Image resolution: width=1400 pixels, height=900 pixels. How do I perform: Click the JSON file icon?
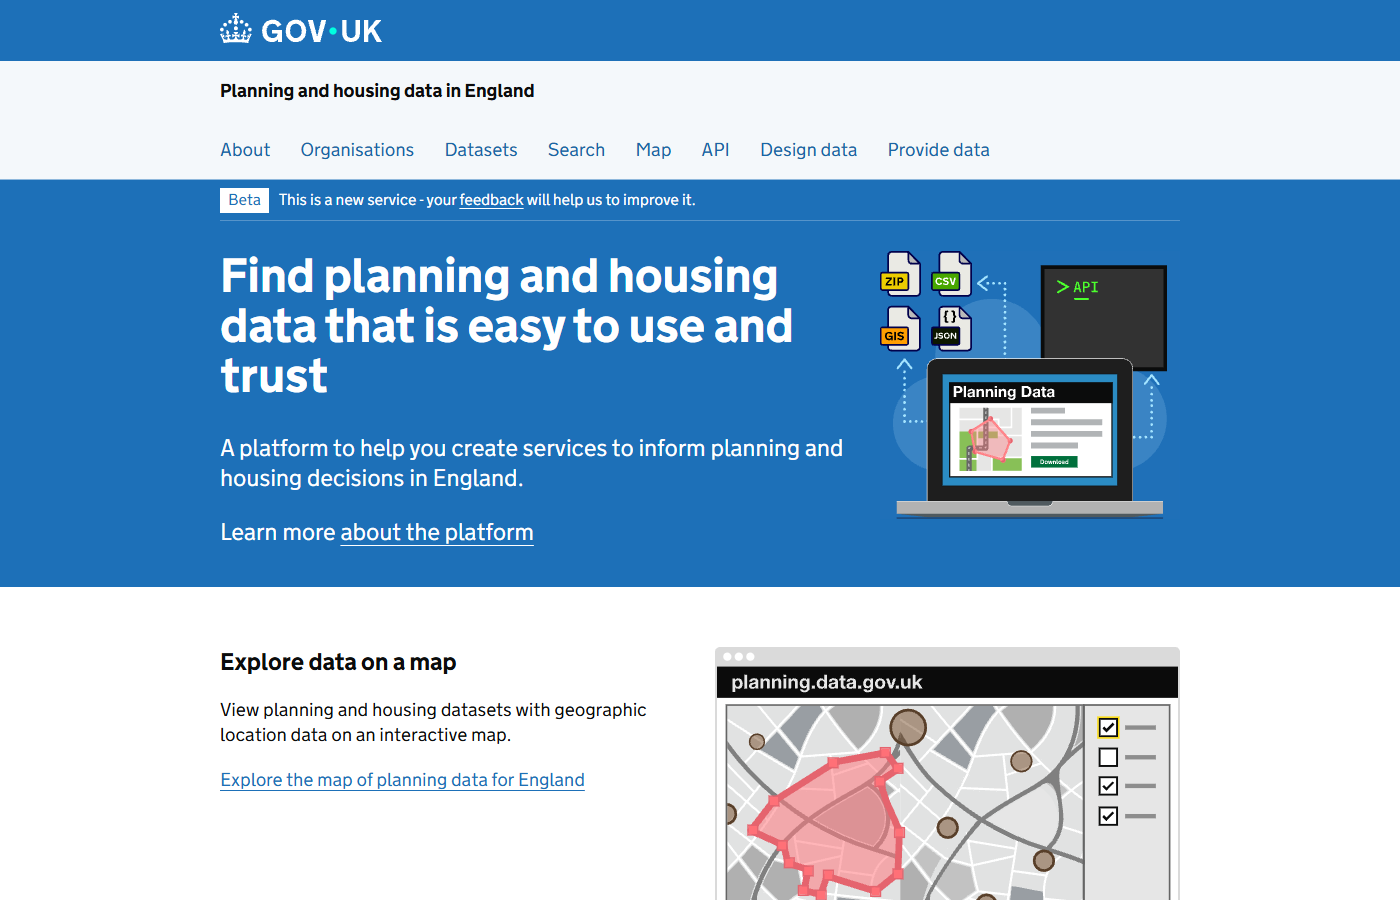tap(950, 329)
